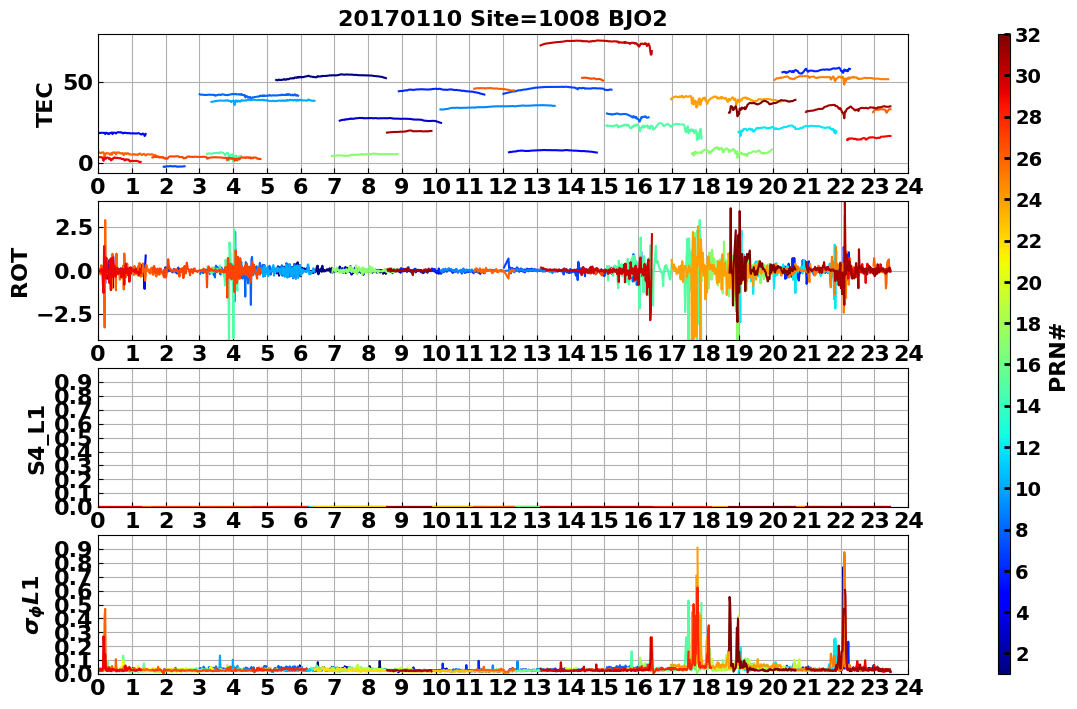1077x709 pixels.
Task: Click the dark blue TEC trace around hour 7
Action: pos(330,76)
